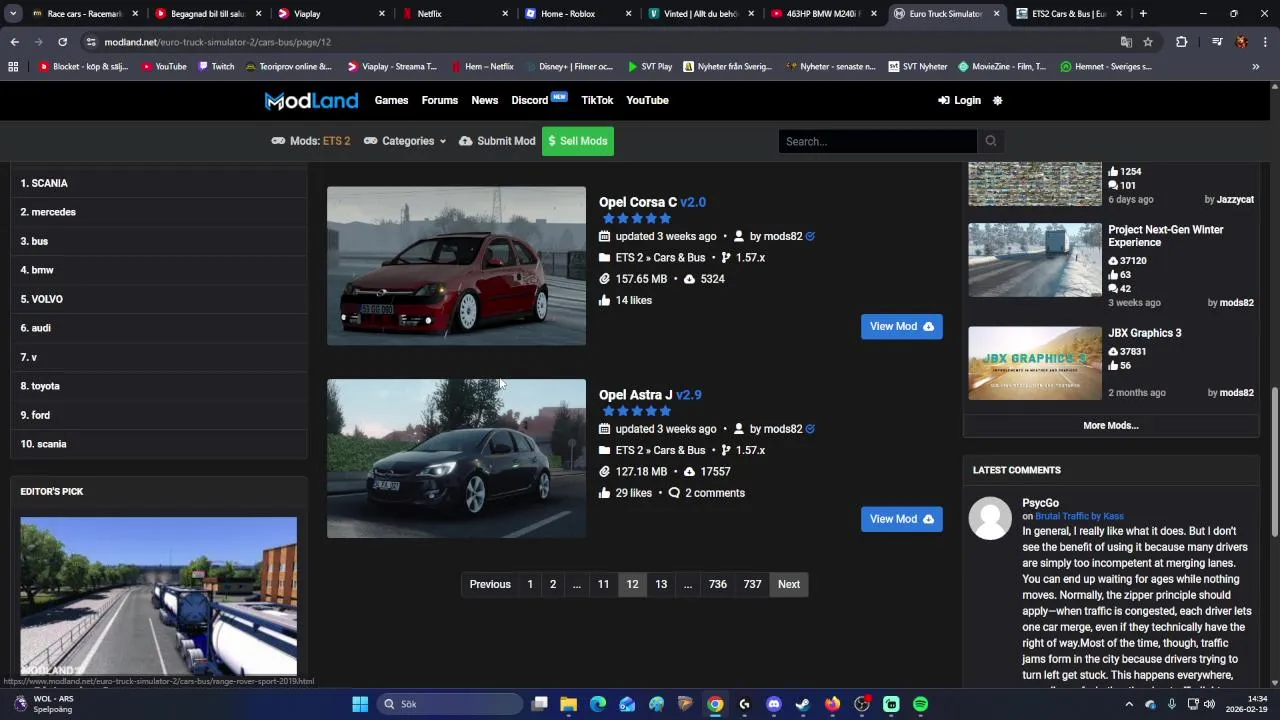Viewport: 1280px width, 720px height.
Task: Go back with the browser back arrow
Action: pos(14,42)
